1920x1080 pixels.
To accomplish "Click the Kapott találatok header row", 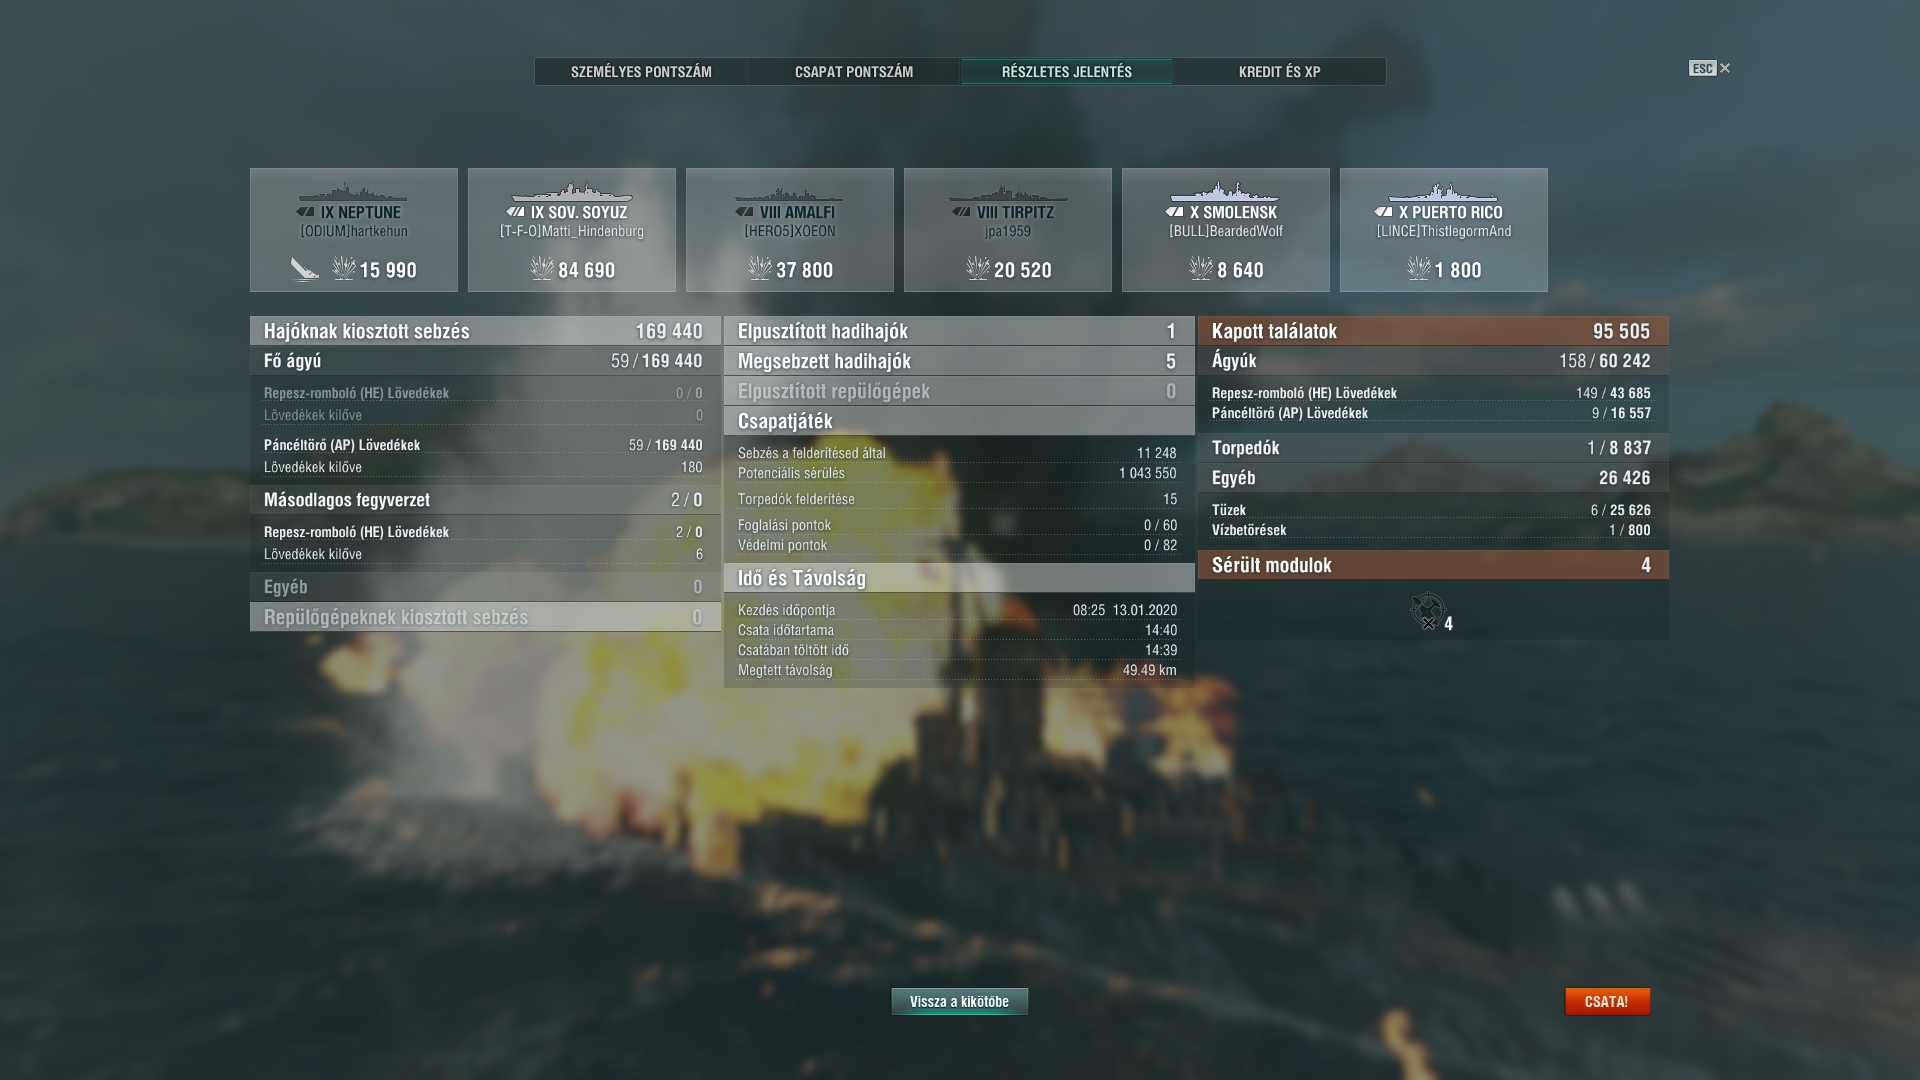I will point(1433,331).
